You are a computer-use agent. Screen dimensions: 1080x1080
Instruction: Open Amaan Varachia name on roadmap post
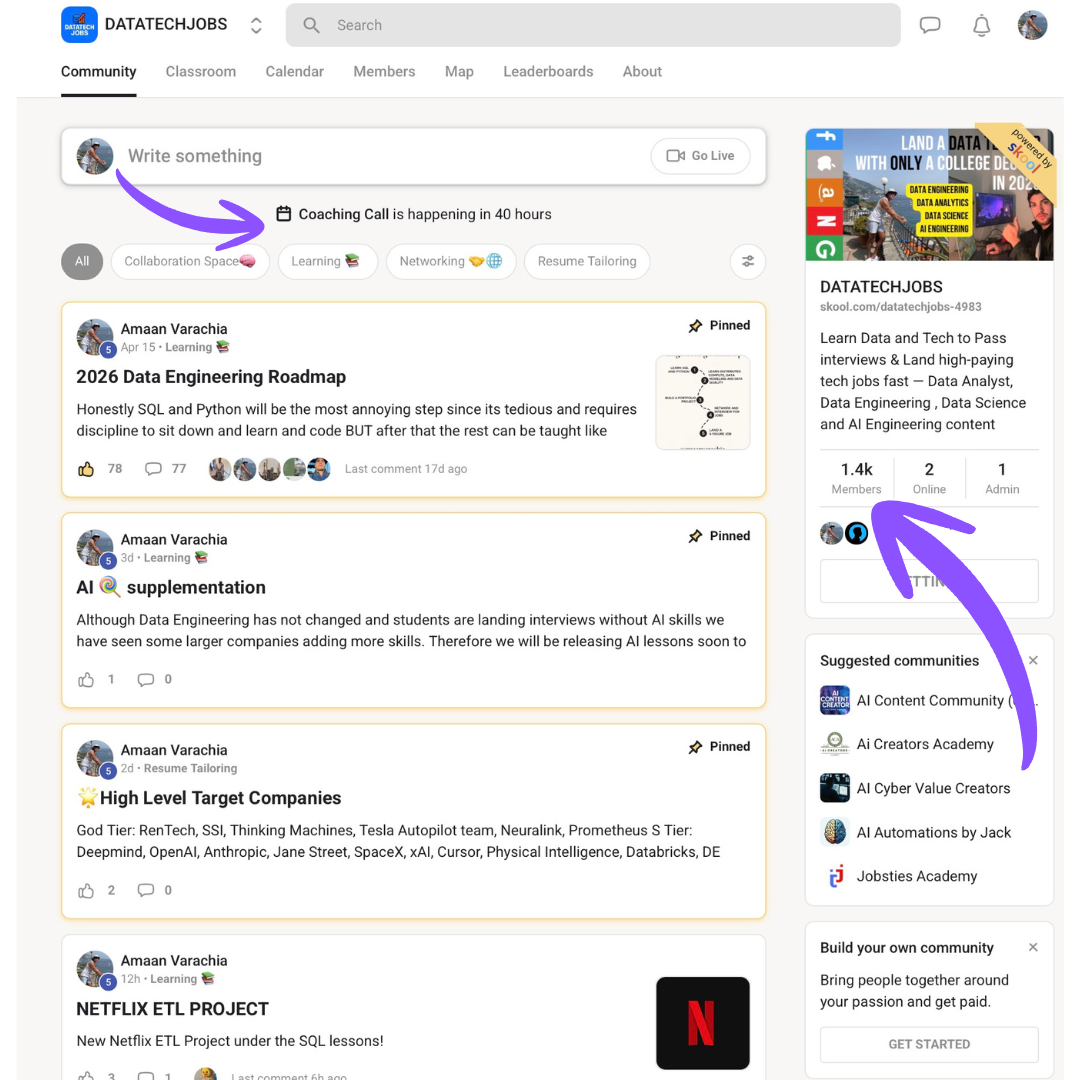174,329
